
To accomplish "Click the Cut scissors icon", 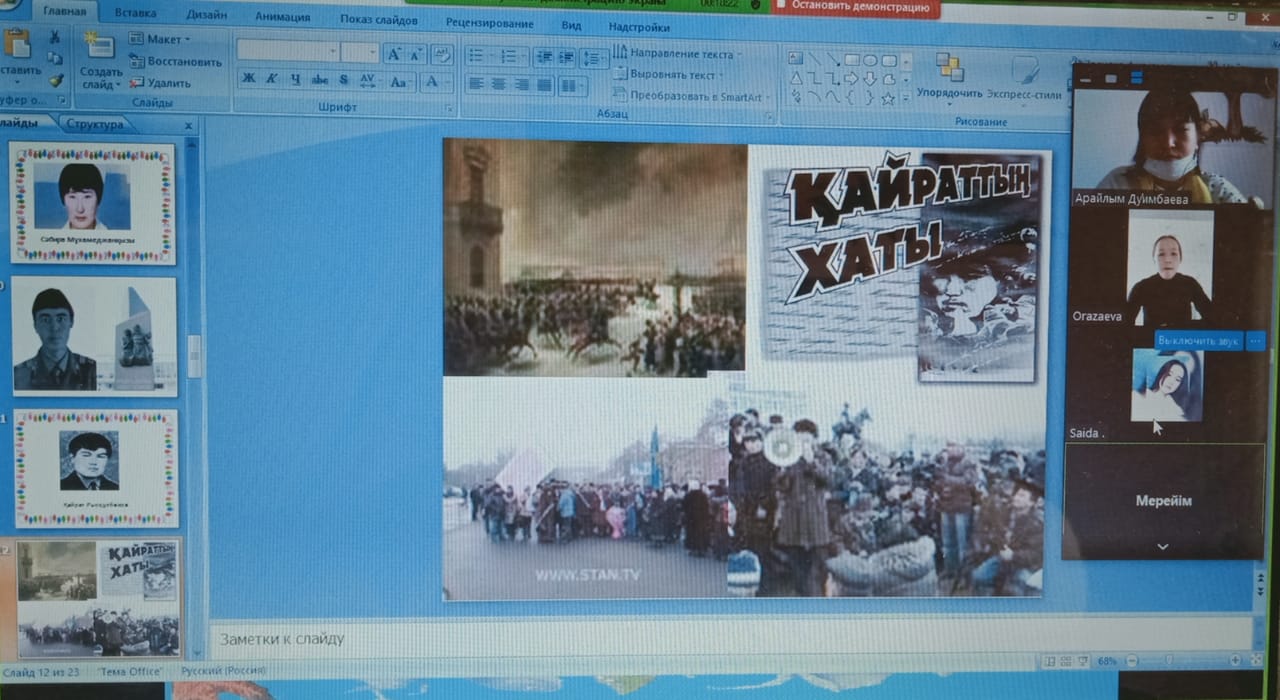I will point(55,37).
